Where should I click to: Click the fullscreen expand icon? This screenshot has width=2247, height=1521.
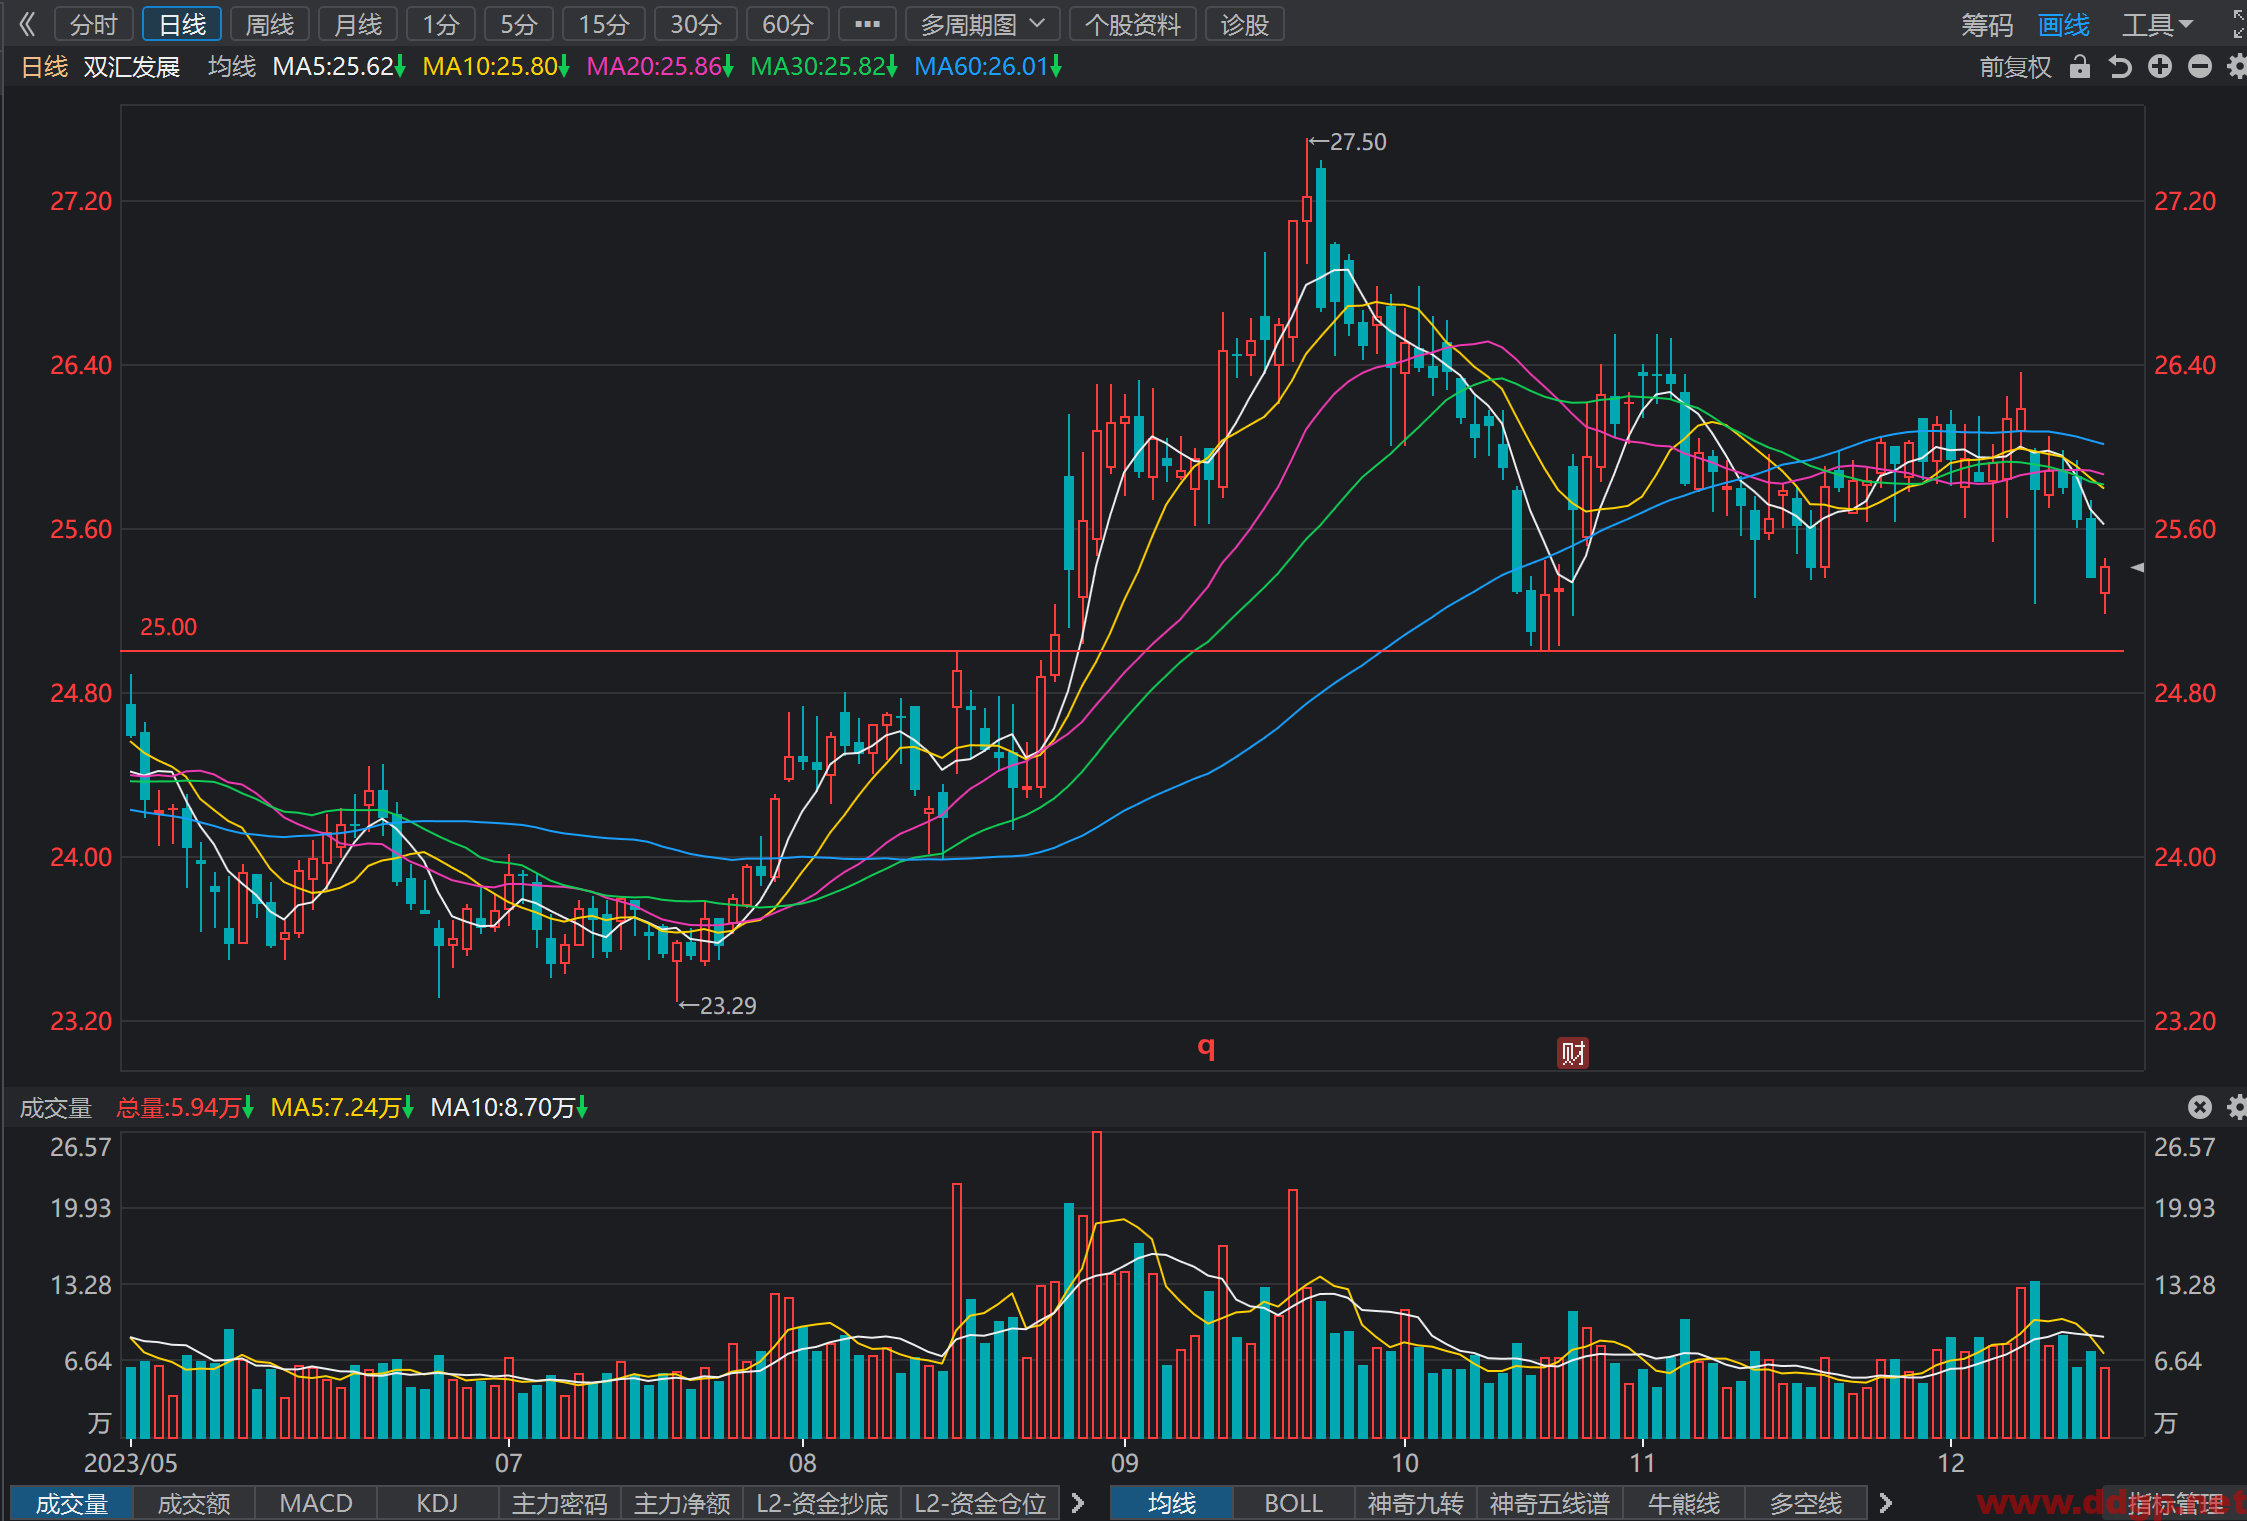click(2238, 24)
